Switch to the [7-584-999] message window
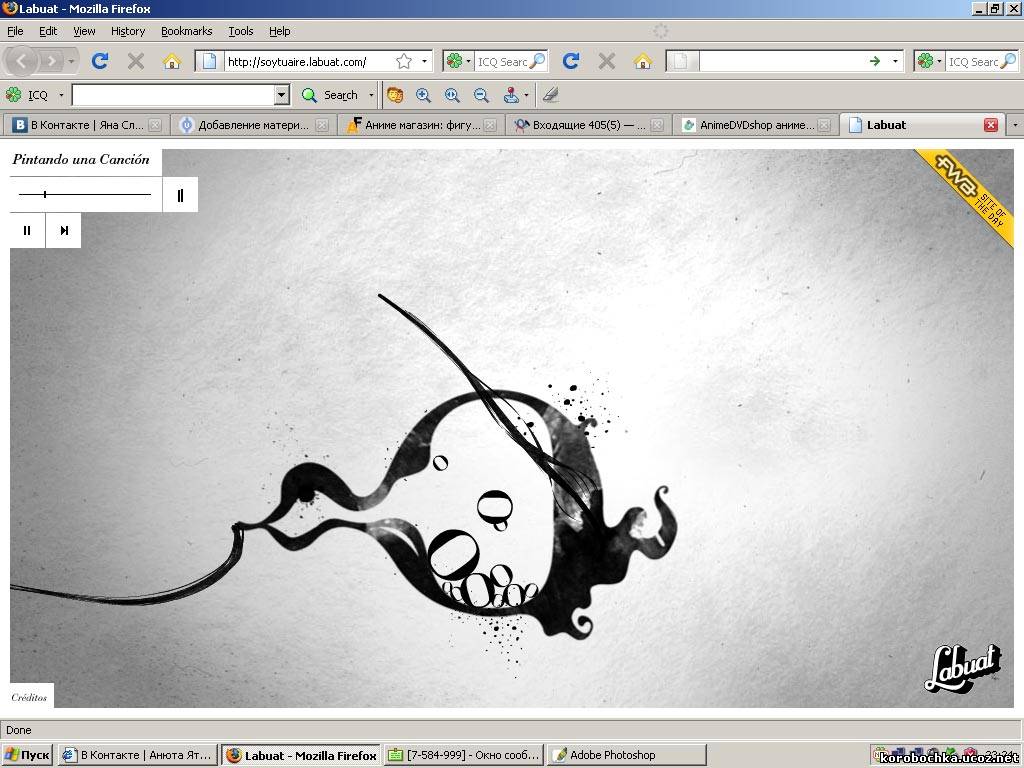This screenshot has width=1024, height=768. click(464, 755)
